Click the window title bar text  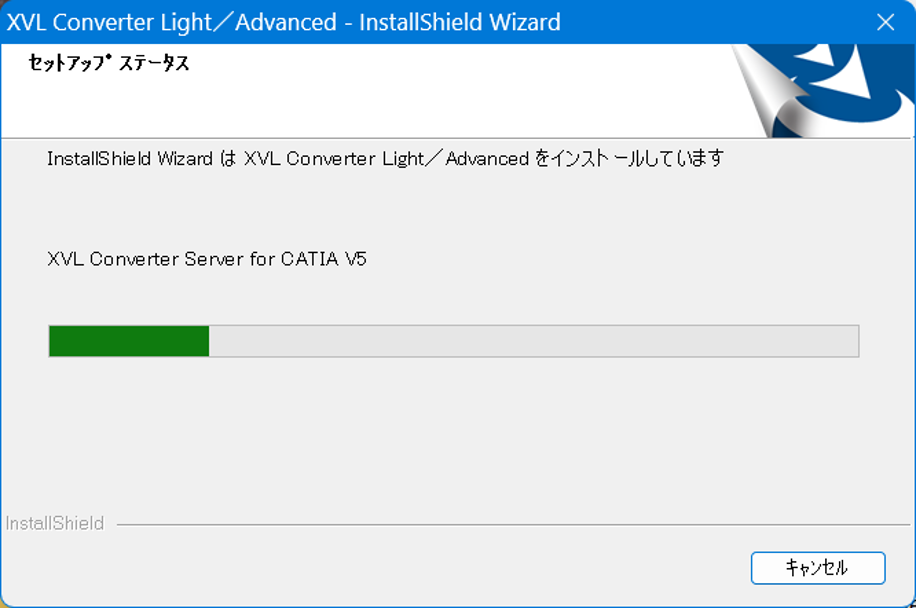pyautogui.click(x=283, y=22)
